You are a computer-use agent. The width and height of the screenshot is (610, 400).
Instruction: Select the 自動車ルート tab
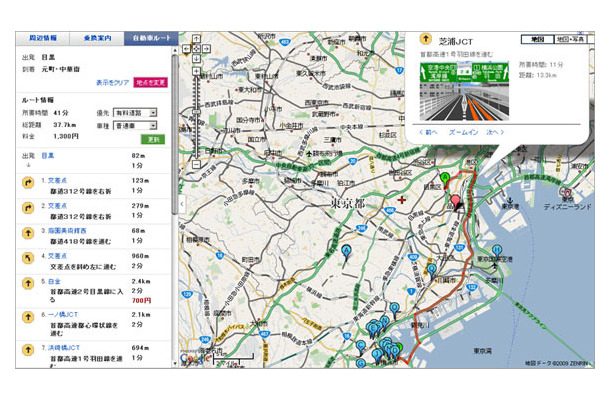[151, 38]
